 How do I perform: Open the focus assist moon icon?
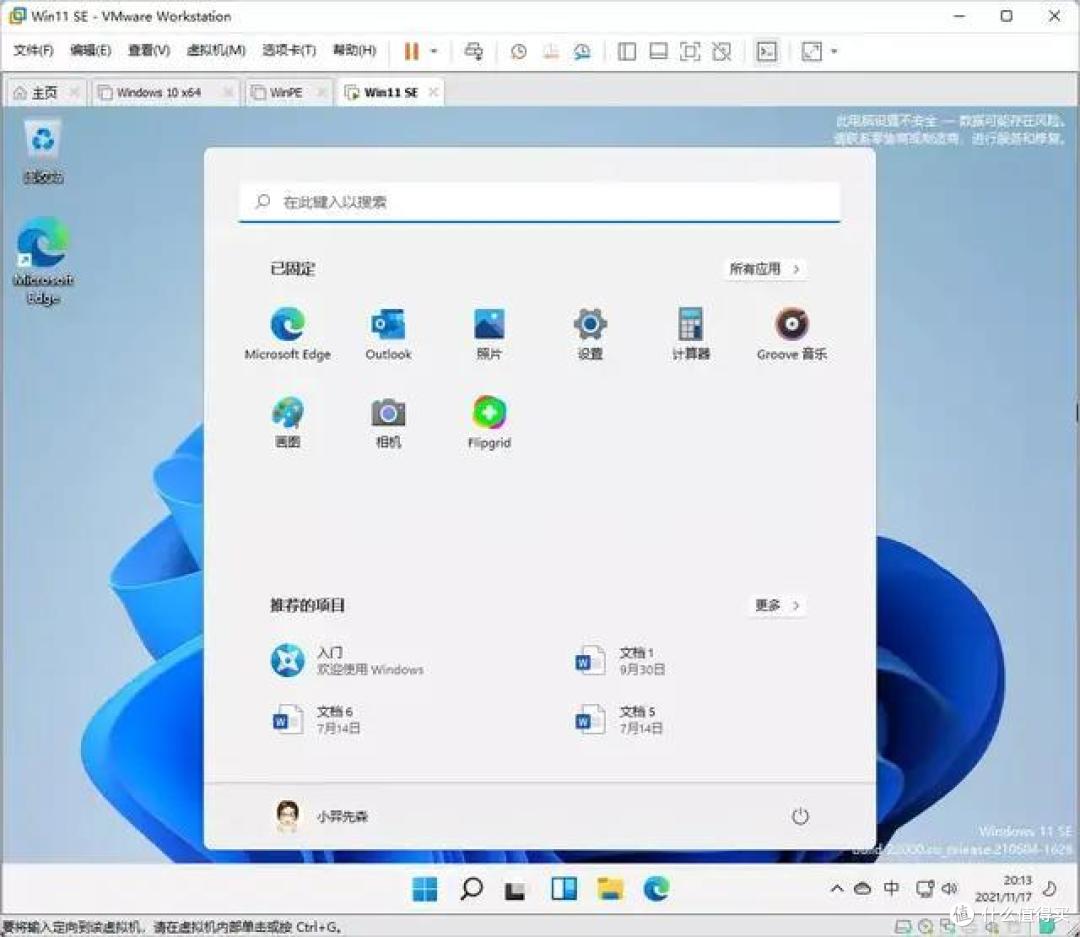click(x=1050, y=888)
